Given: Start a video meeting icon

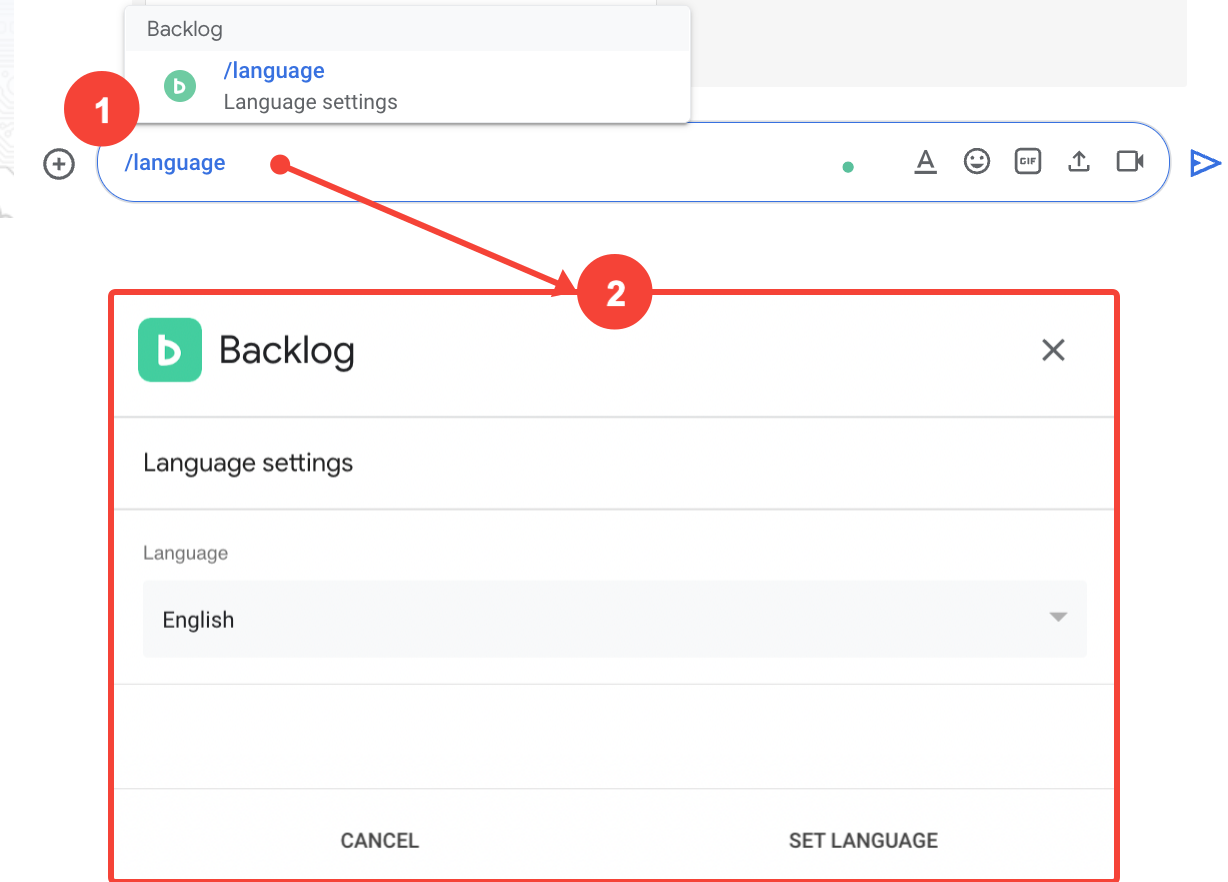Looking at the screenshot, I should coord(1130,161).
